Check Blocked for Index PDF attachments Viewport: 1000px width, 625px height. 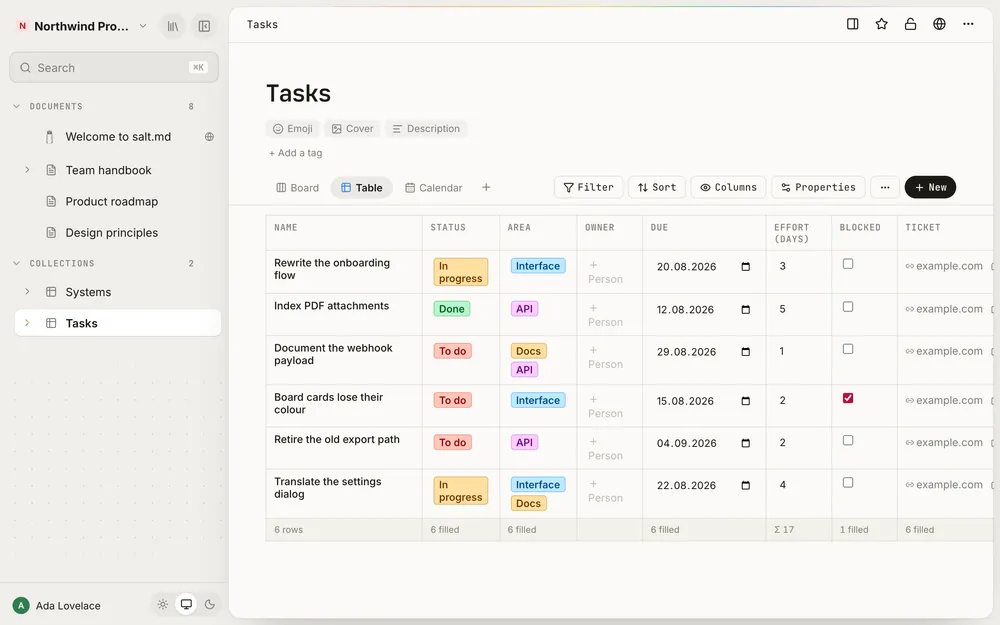pos(848,307)
